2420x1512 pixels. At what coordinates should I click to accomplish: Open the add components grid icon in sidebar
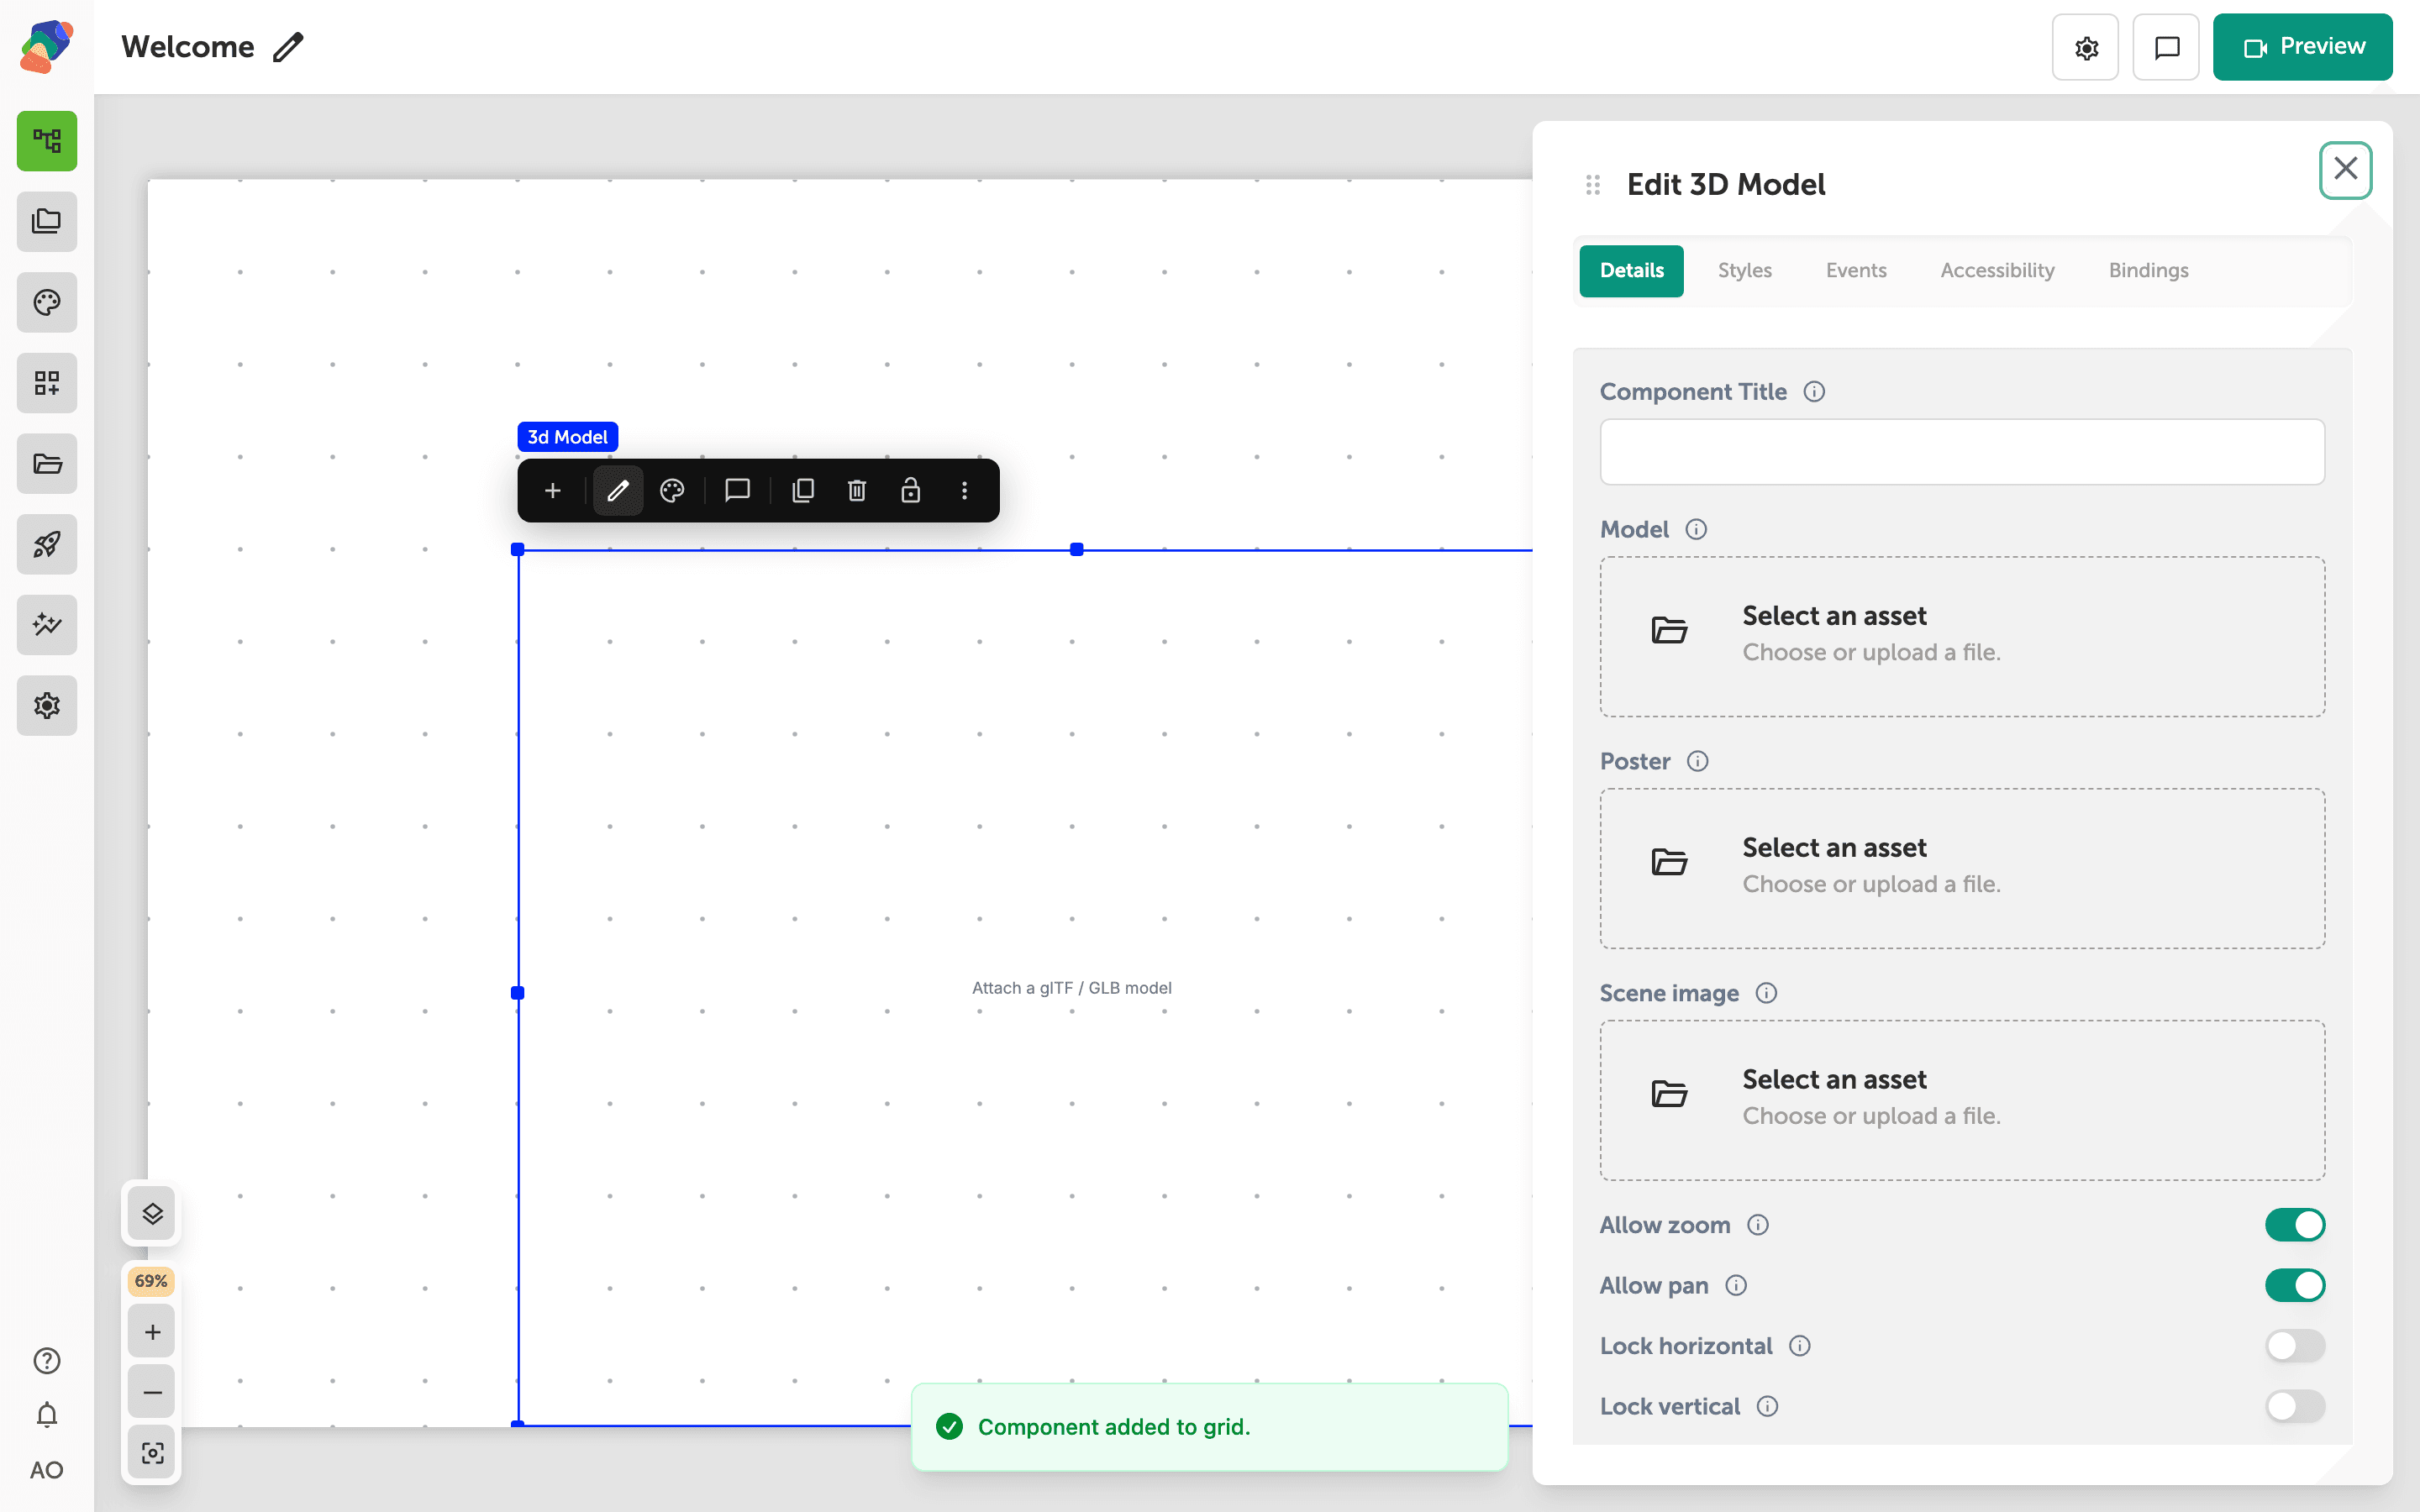(47, 383)
